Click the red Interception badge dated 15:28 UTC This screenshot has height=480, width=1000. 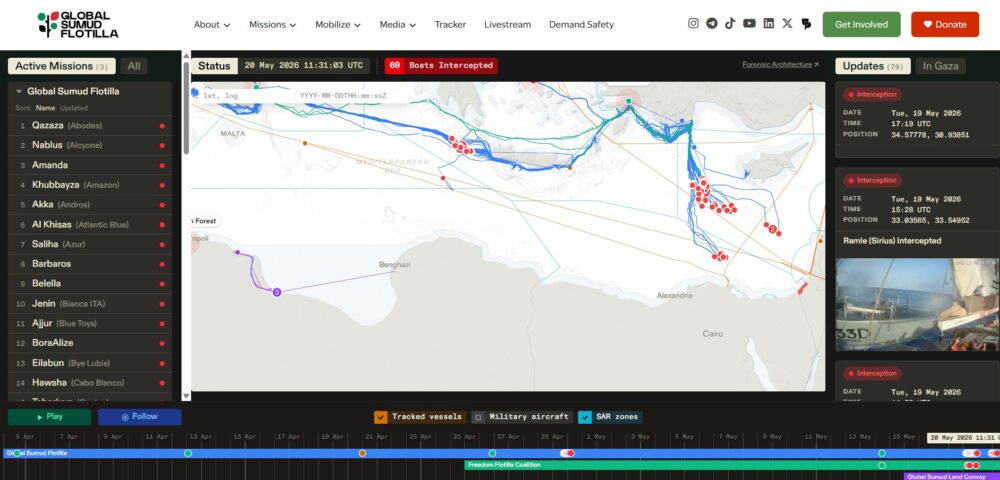[872, 180]
